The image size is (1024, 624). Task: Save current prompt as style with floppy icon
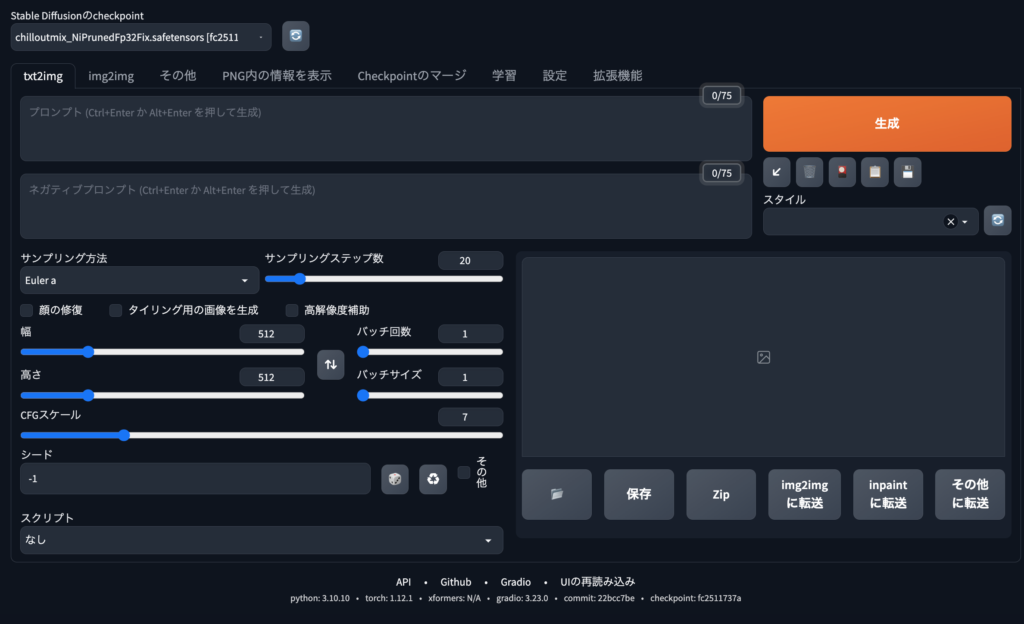pos(907,171)
